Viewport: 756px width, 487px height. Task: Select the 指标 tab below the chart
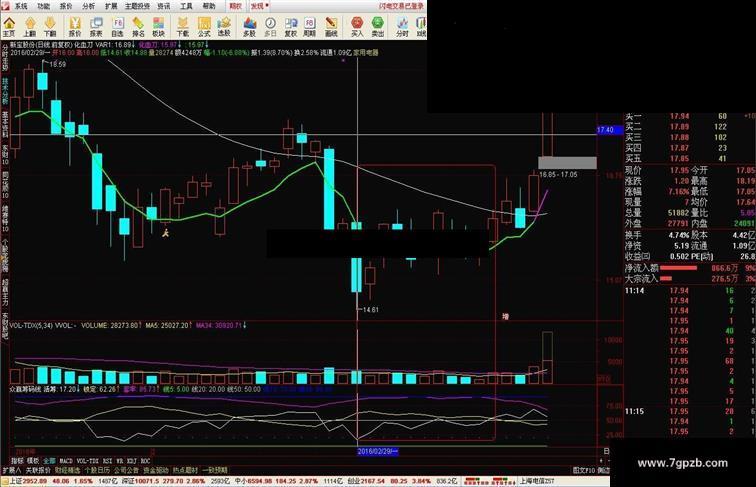pyautogui.click(x=18, y=461)
